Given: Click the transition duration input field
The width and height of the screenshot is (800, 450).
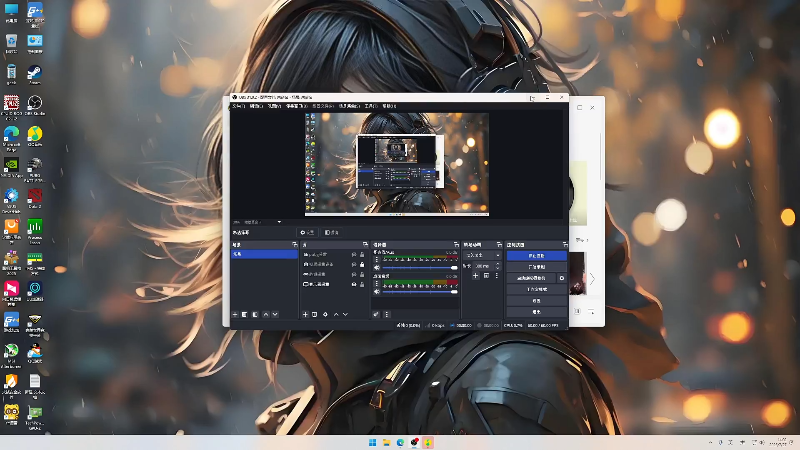Looking at the screenshot, I should point(483,266).
